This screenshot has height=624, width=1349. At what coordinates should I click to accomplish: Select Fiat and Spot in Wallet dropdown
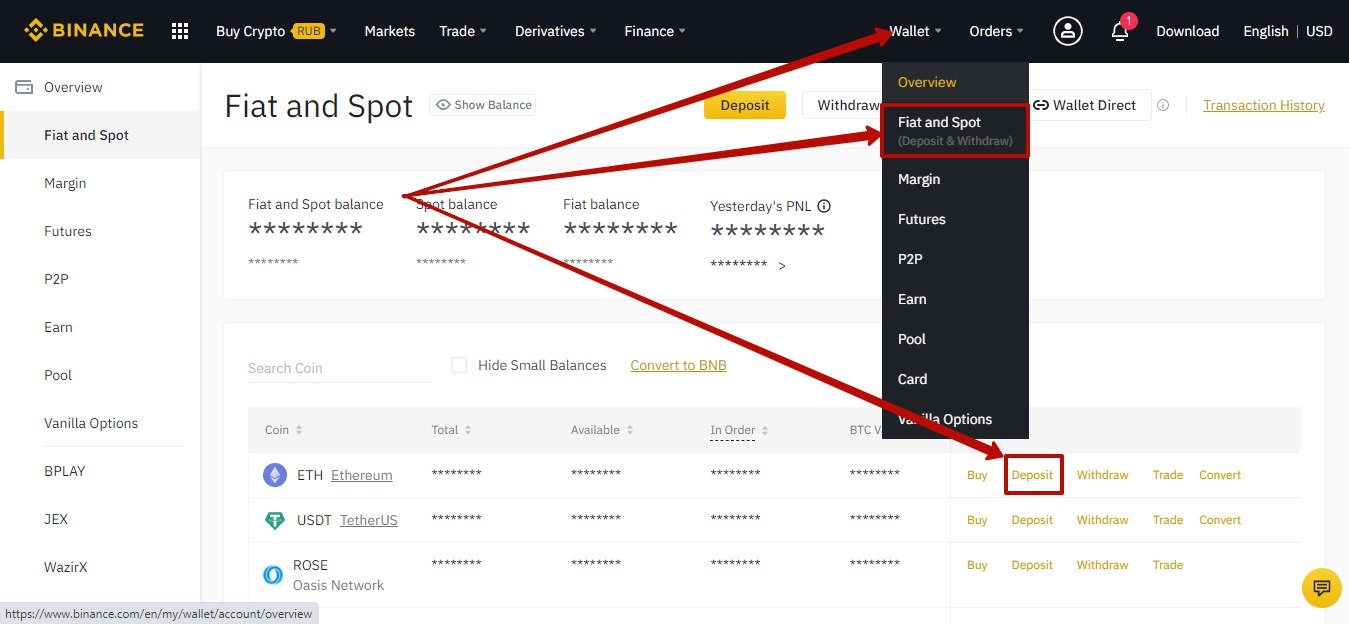coord(955,131)
